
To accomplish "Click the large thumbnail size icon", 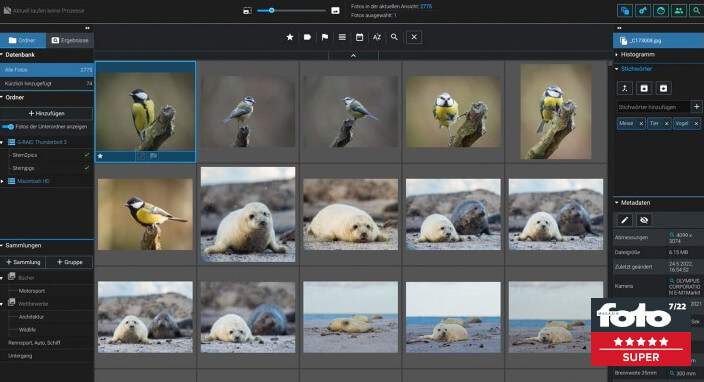I will [335, 10].
